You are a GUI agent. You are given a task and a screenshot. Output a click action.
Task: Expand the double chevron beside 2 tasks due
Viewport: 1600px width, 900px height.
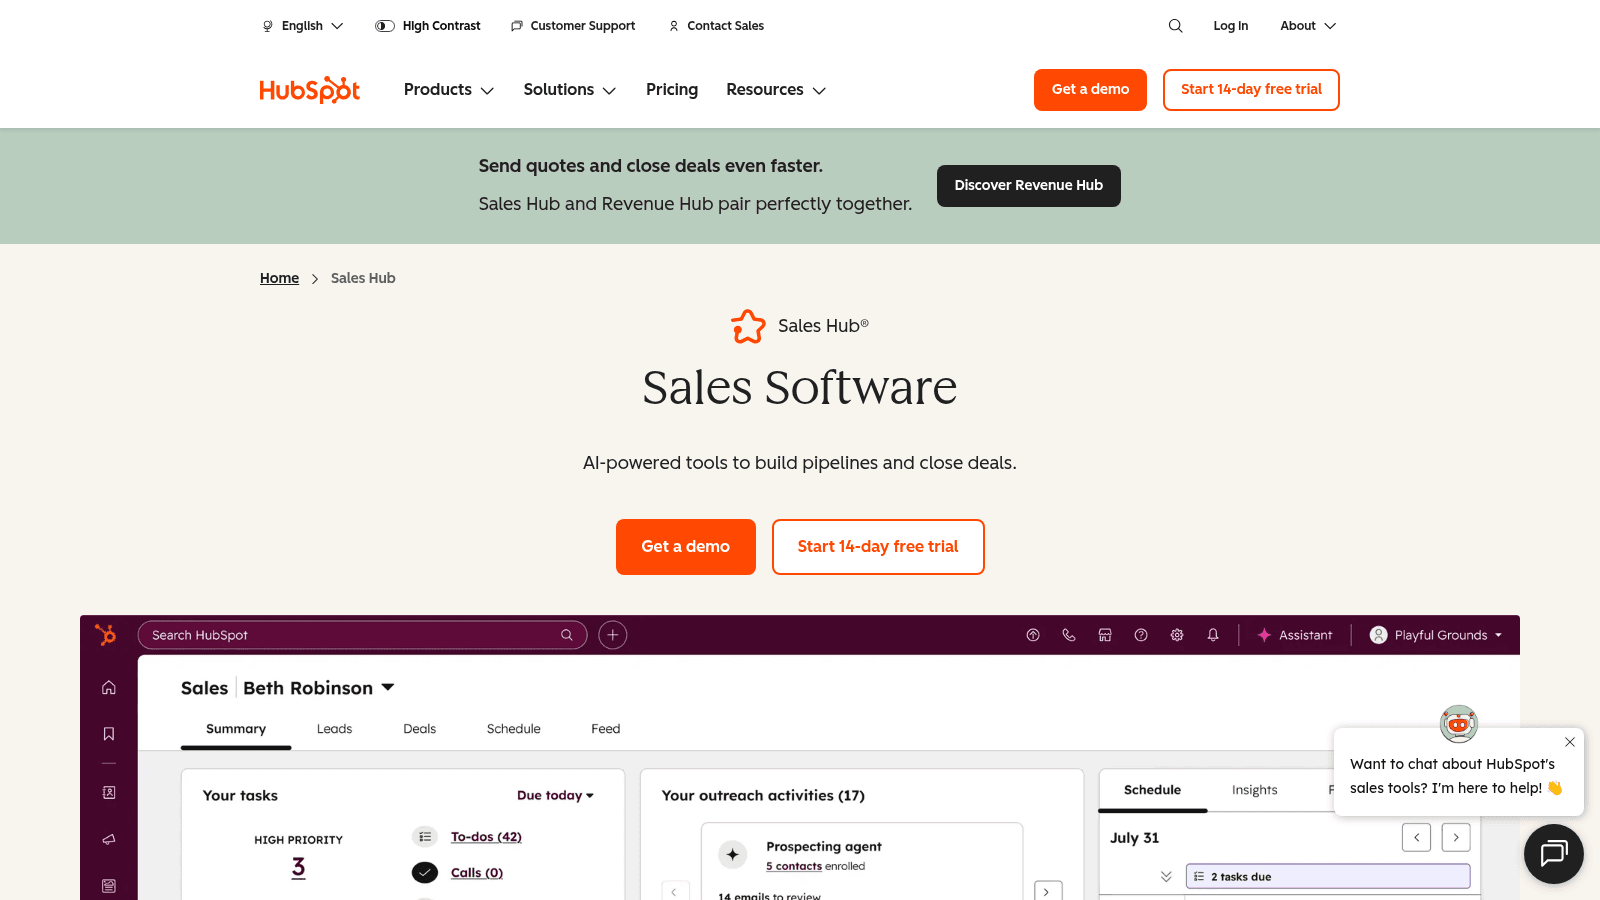[x=1166, y=877]
